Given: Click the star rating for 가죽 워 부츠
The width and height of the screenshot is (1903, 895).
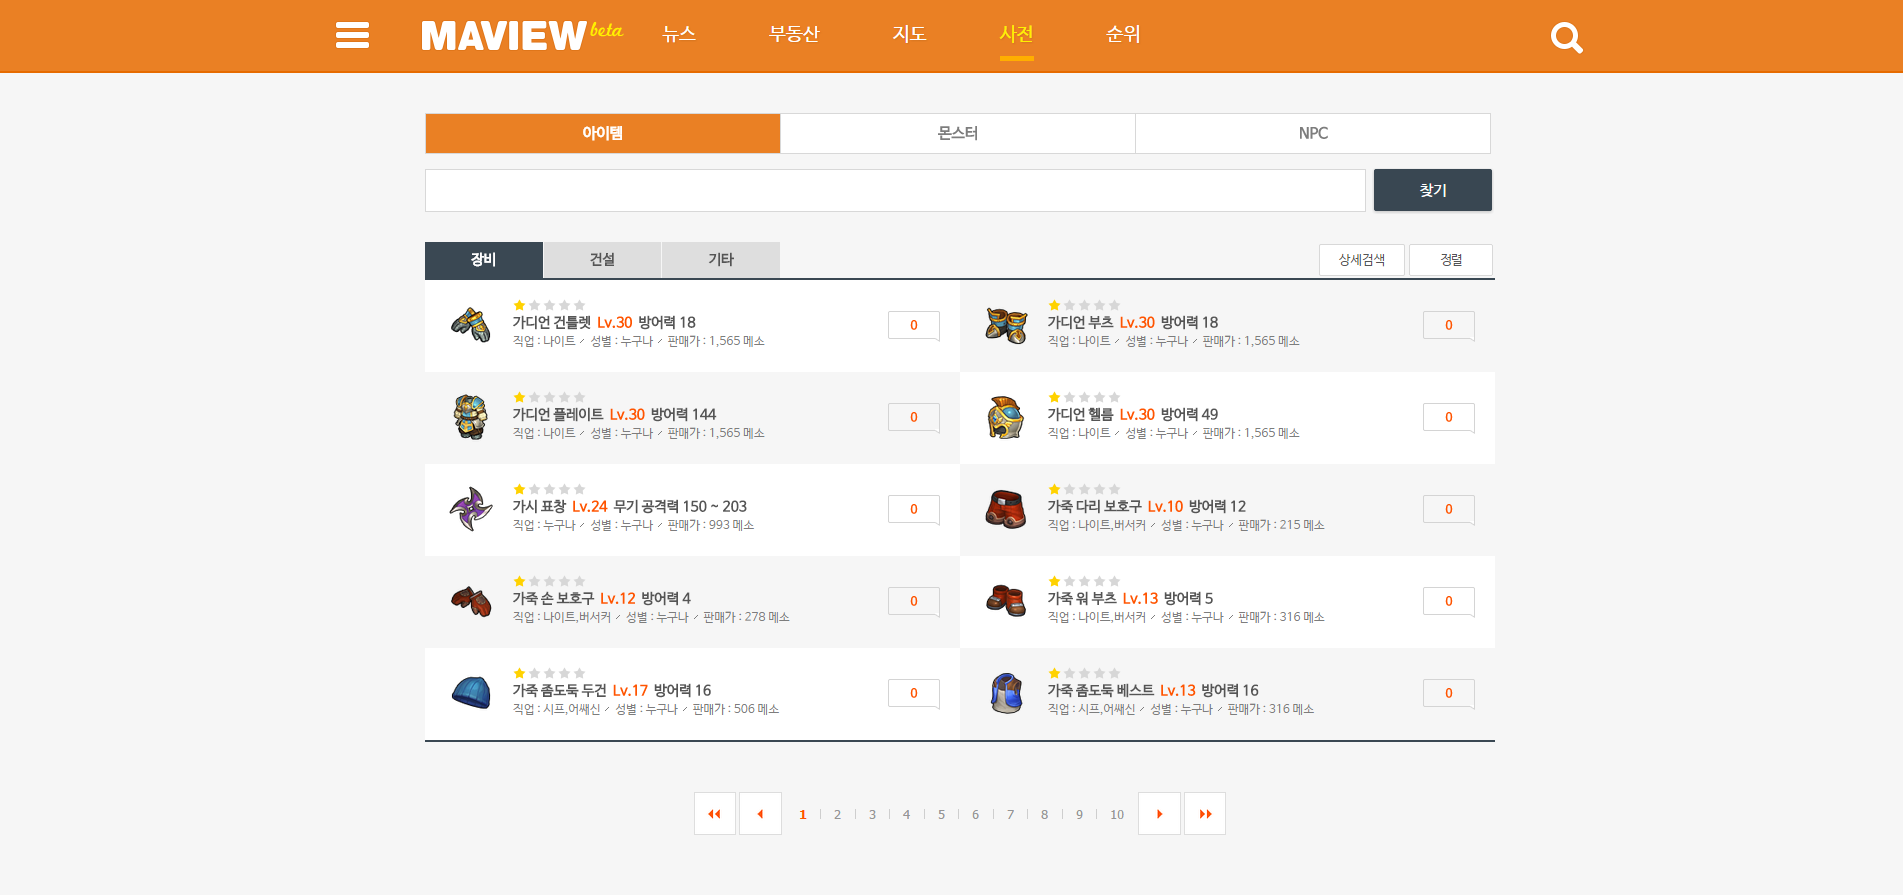Looking at the screenshot, I should (1083, 581).
